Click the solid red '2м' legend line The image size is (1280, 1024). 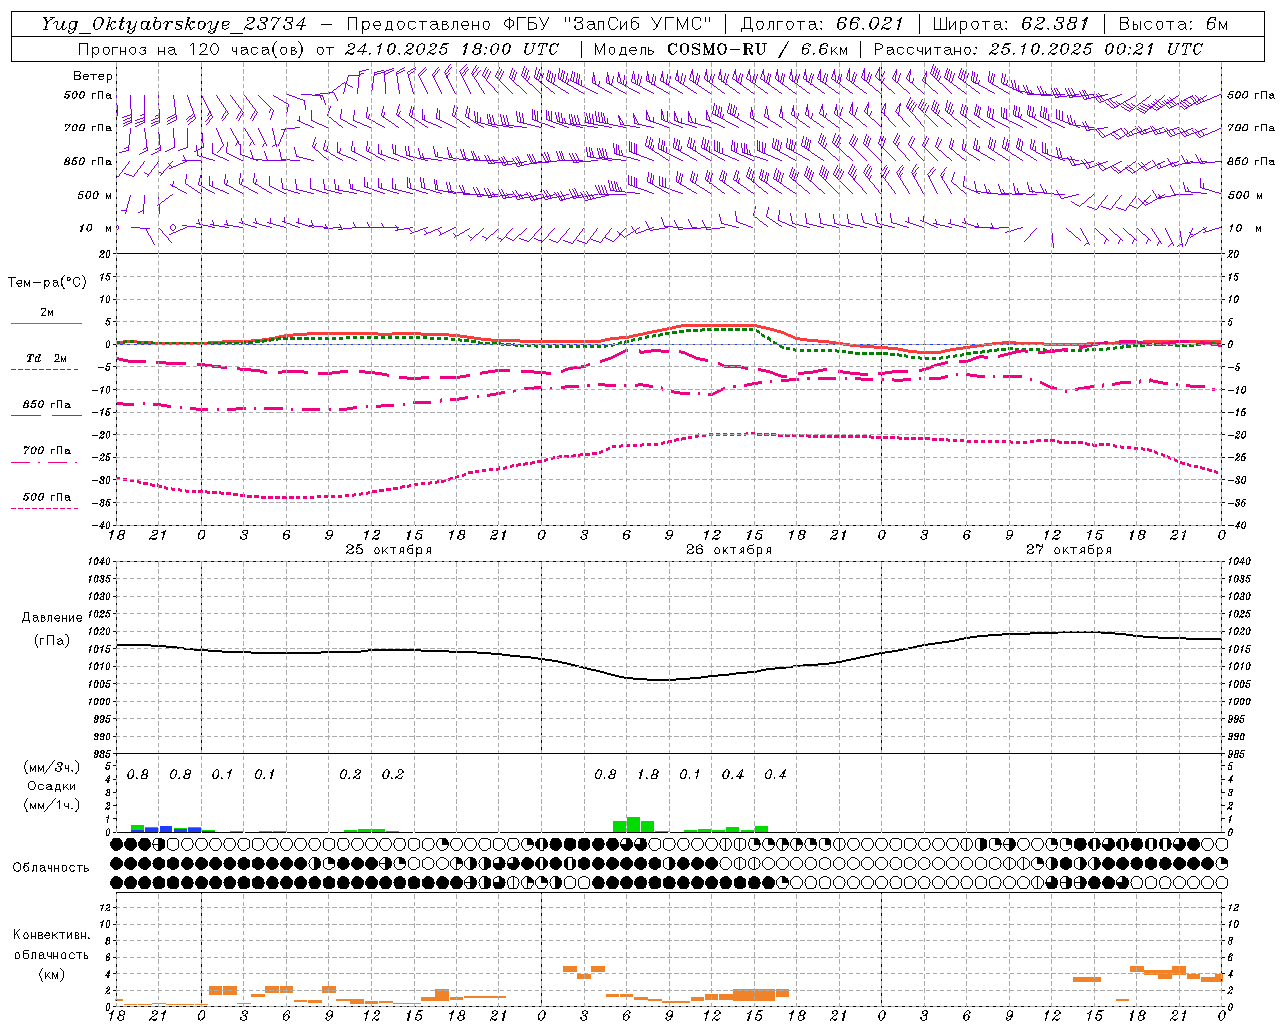[46, 323]
